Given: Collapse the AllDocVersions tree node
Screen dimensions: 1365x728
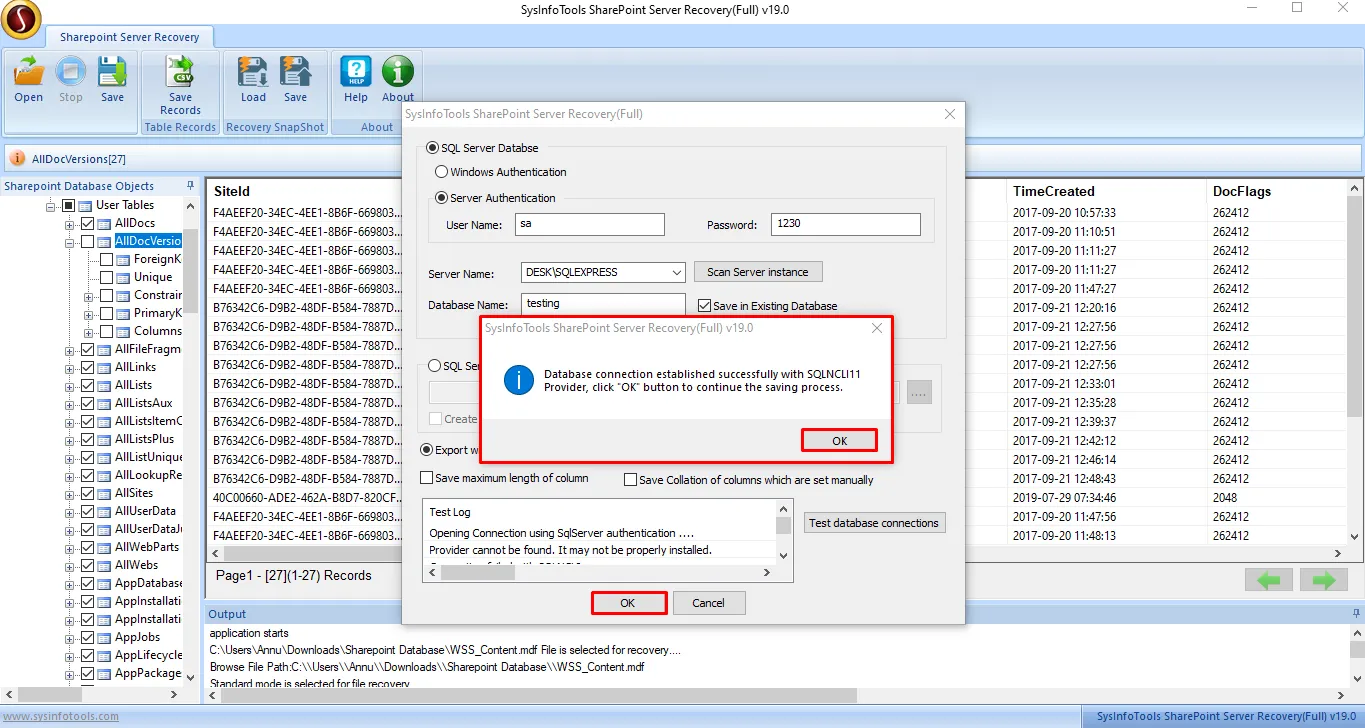Looking at the screenshot, I should [x=70, y=241].
